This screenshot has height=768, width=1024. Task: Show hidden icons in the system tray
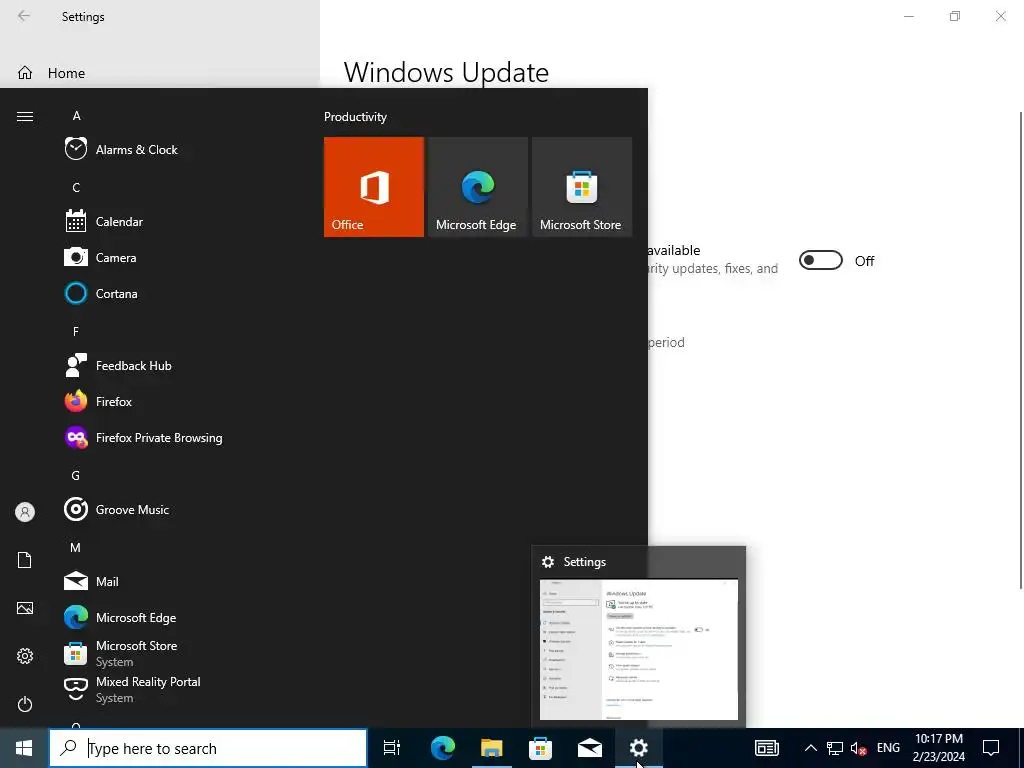[x=810, y=748]
